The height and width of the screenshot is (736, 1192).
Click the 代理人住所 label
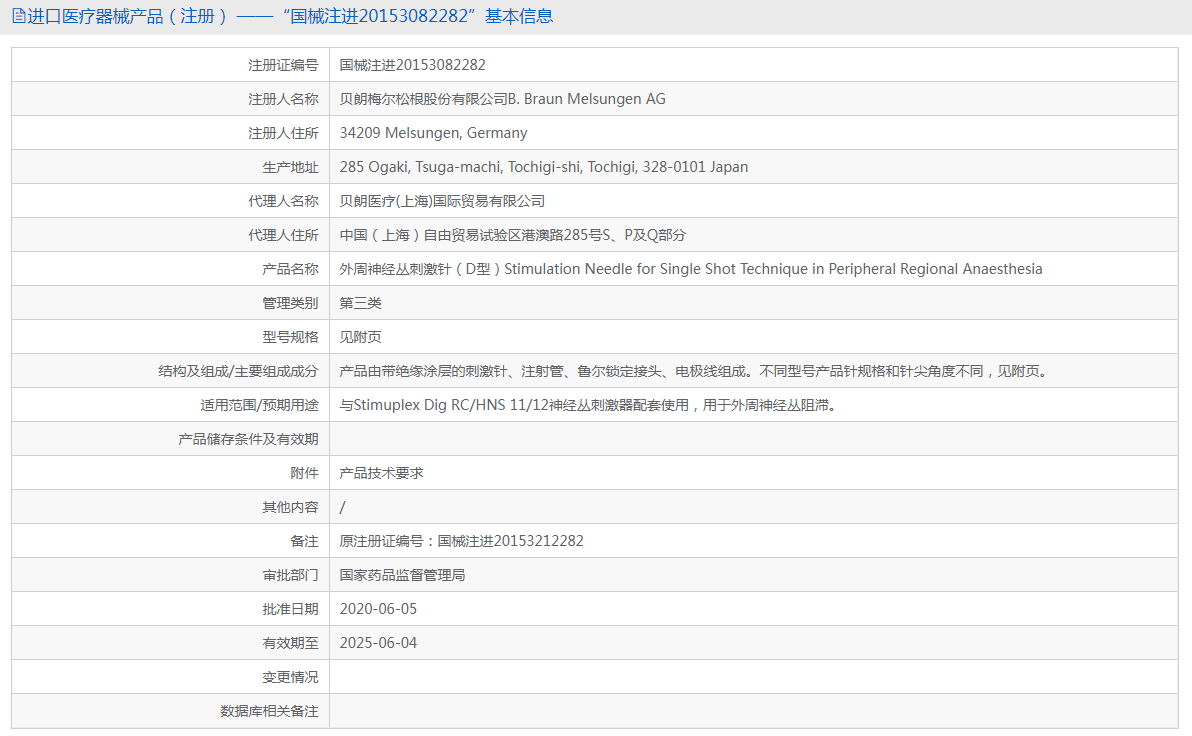pyautogui.click(x=283, y=235)
